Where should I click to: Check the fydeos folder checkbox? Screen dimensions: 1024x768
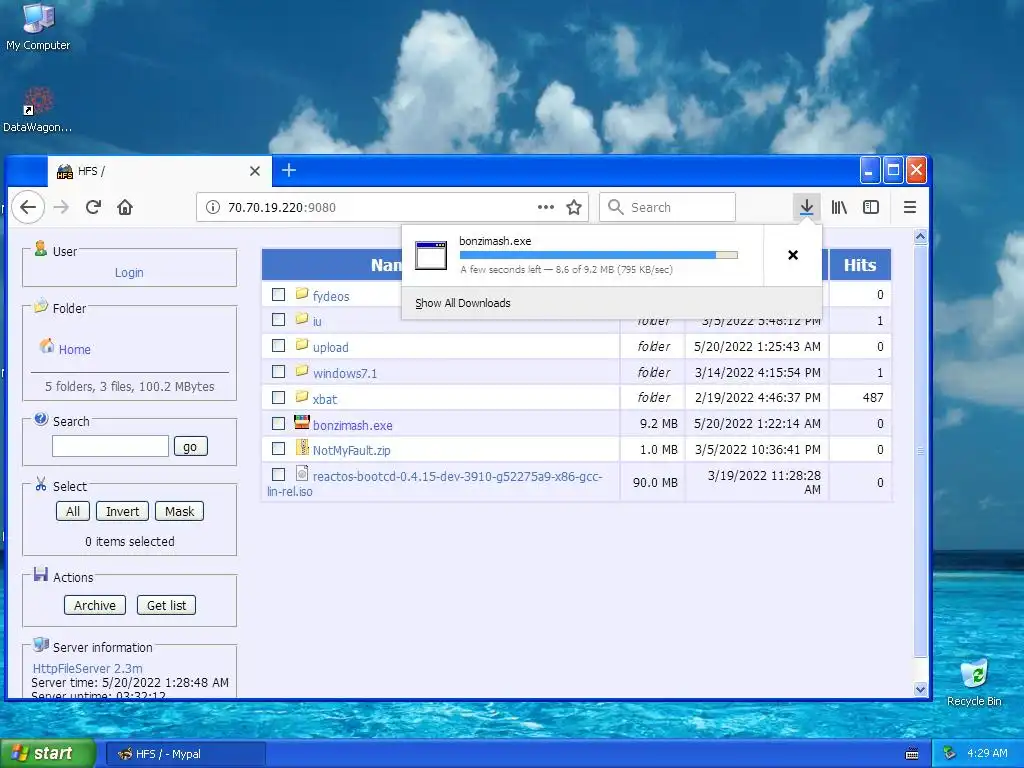click(278, 295)
